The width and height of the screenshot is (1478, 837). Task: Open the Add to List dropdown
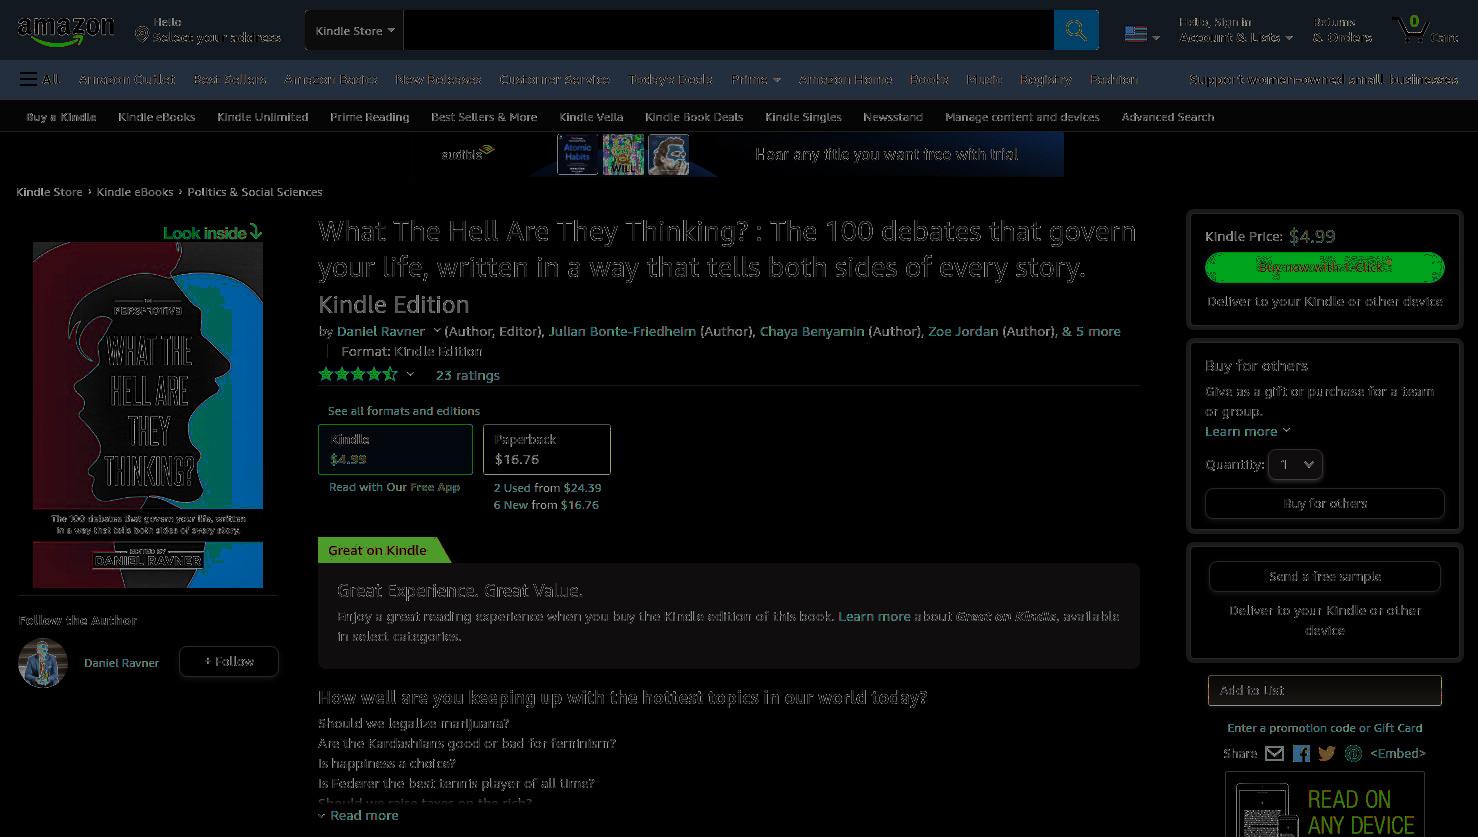pos(1325,690)
